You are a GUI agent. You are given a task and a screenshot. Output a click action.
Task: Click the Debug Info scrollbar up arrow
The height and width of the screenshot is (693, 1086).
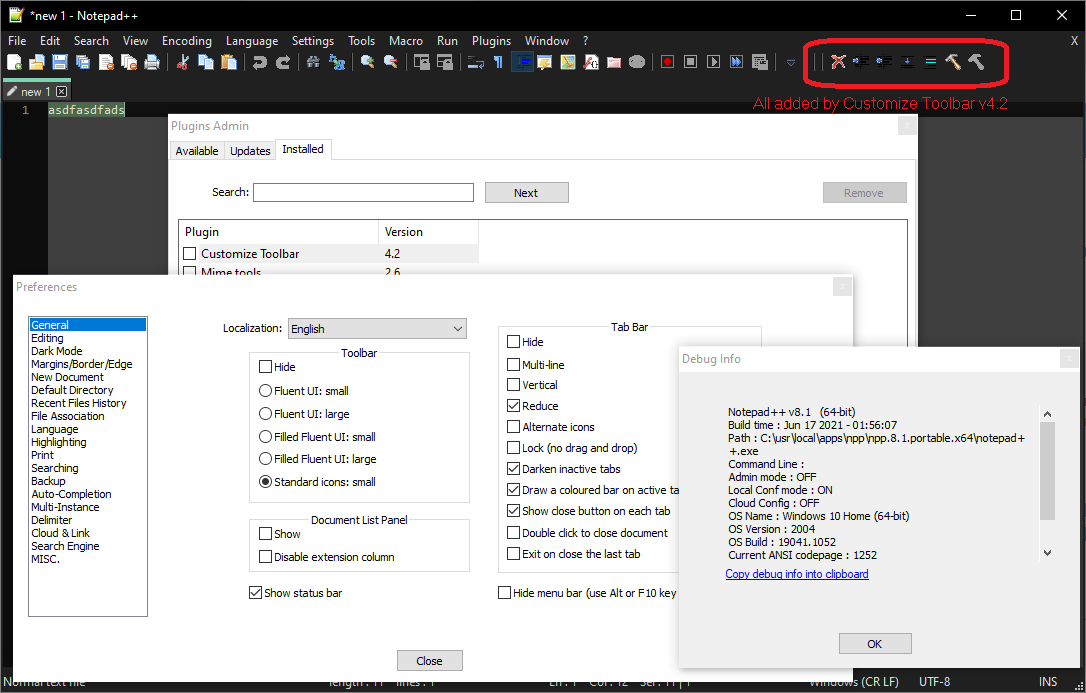pyautogui.click(x=1047, y=414)
